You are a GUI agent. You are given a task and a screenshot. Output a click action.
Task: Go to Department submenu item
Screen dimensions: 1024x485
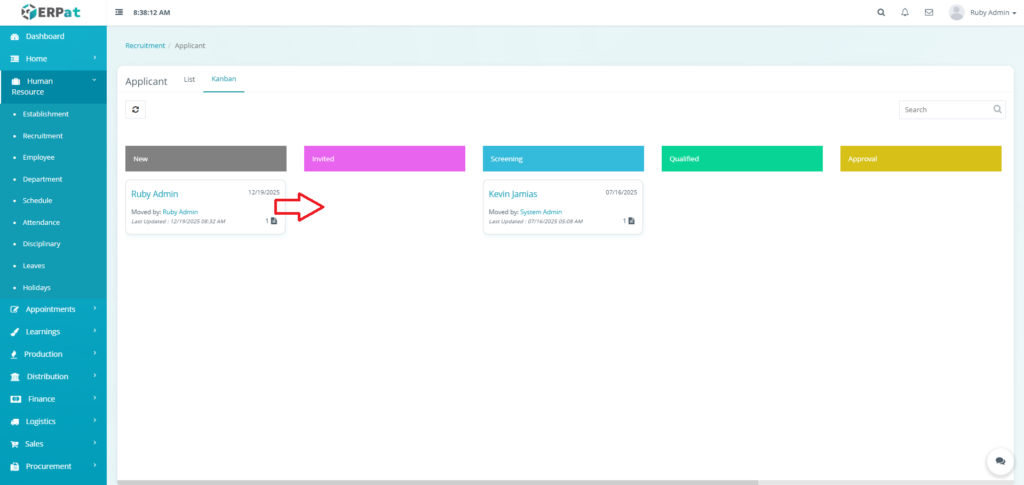[x=42, y=179]
